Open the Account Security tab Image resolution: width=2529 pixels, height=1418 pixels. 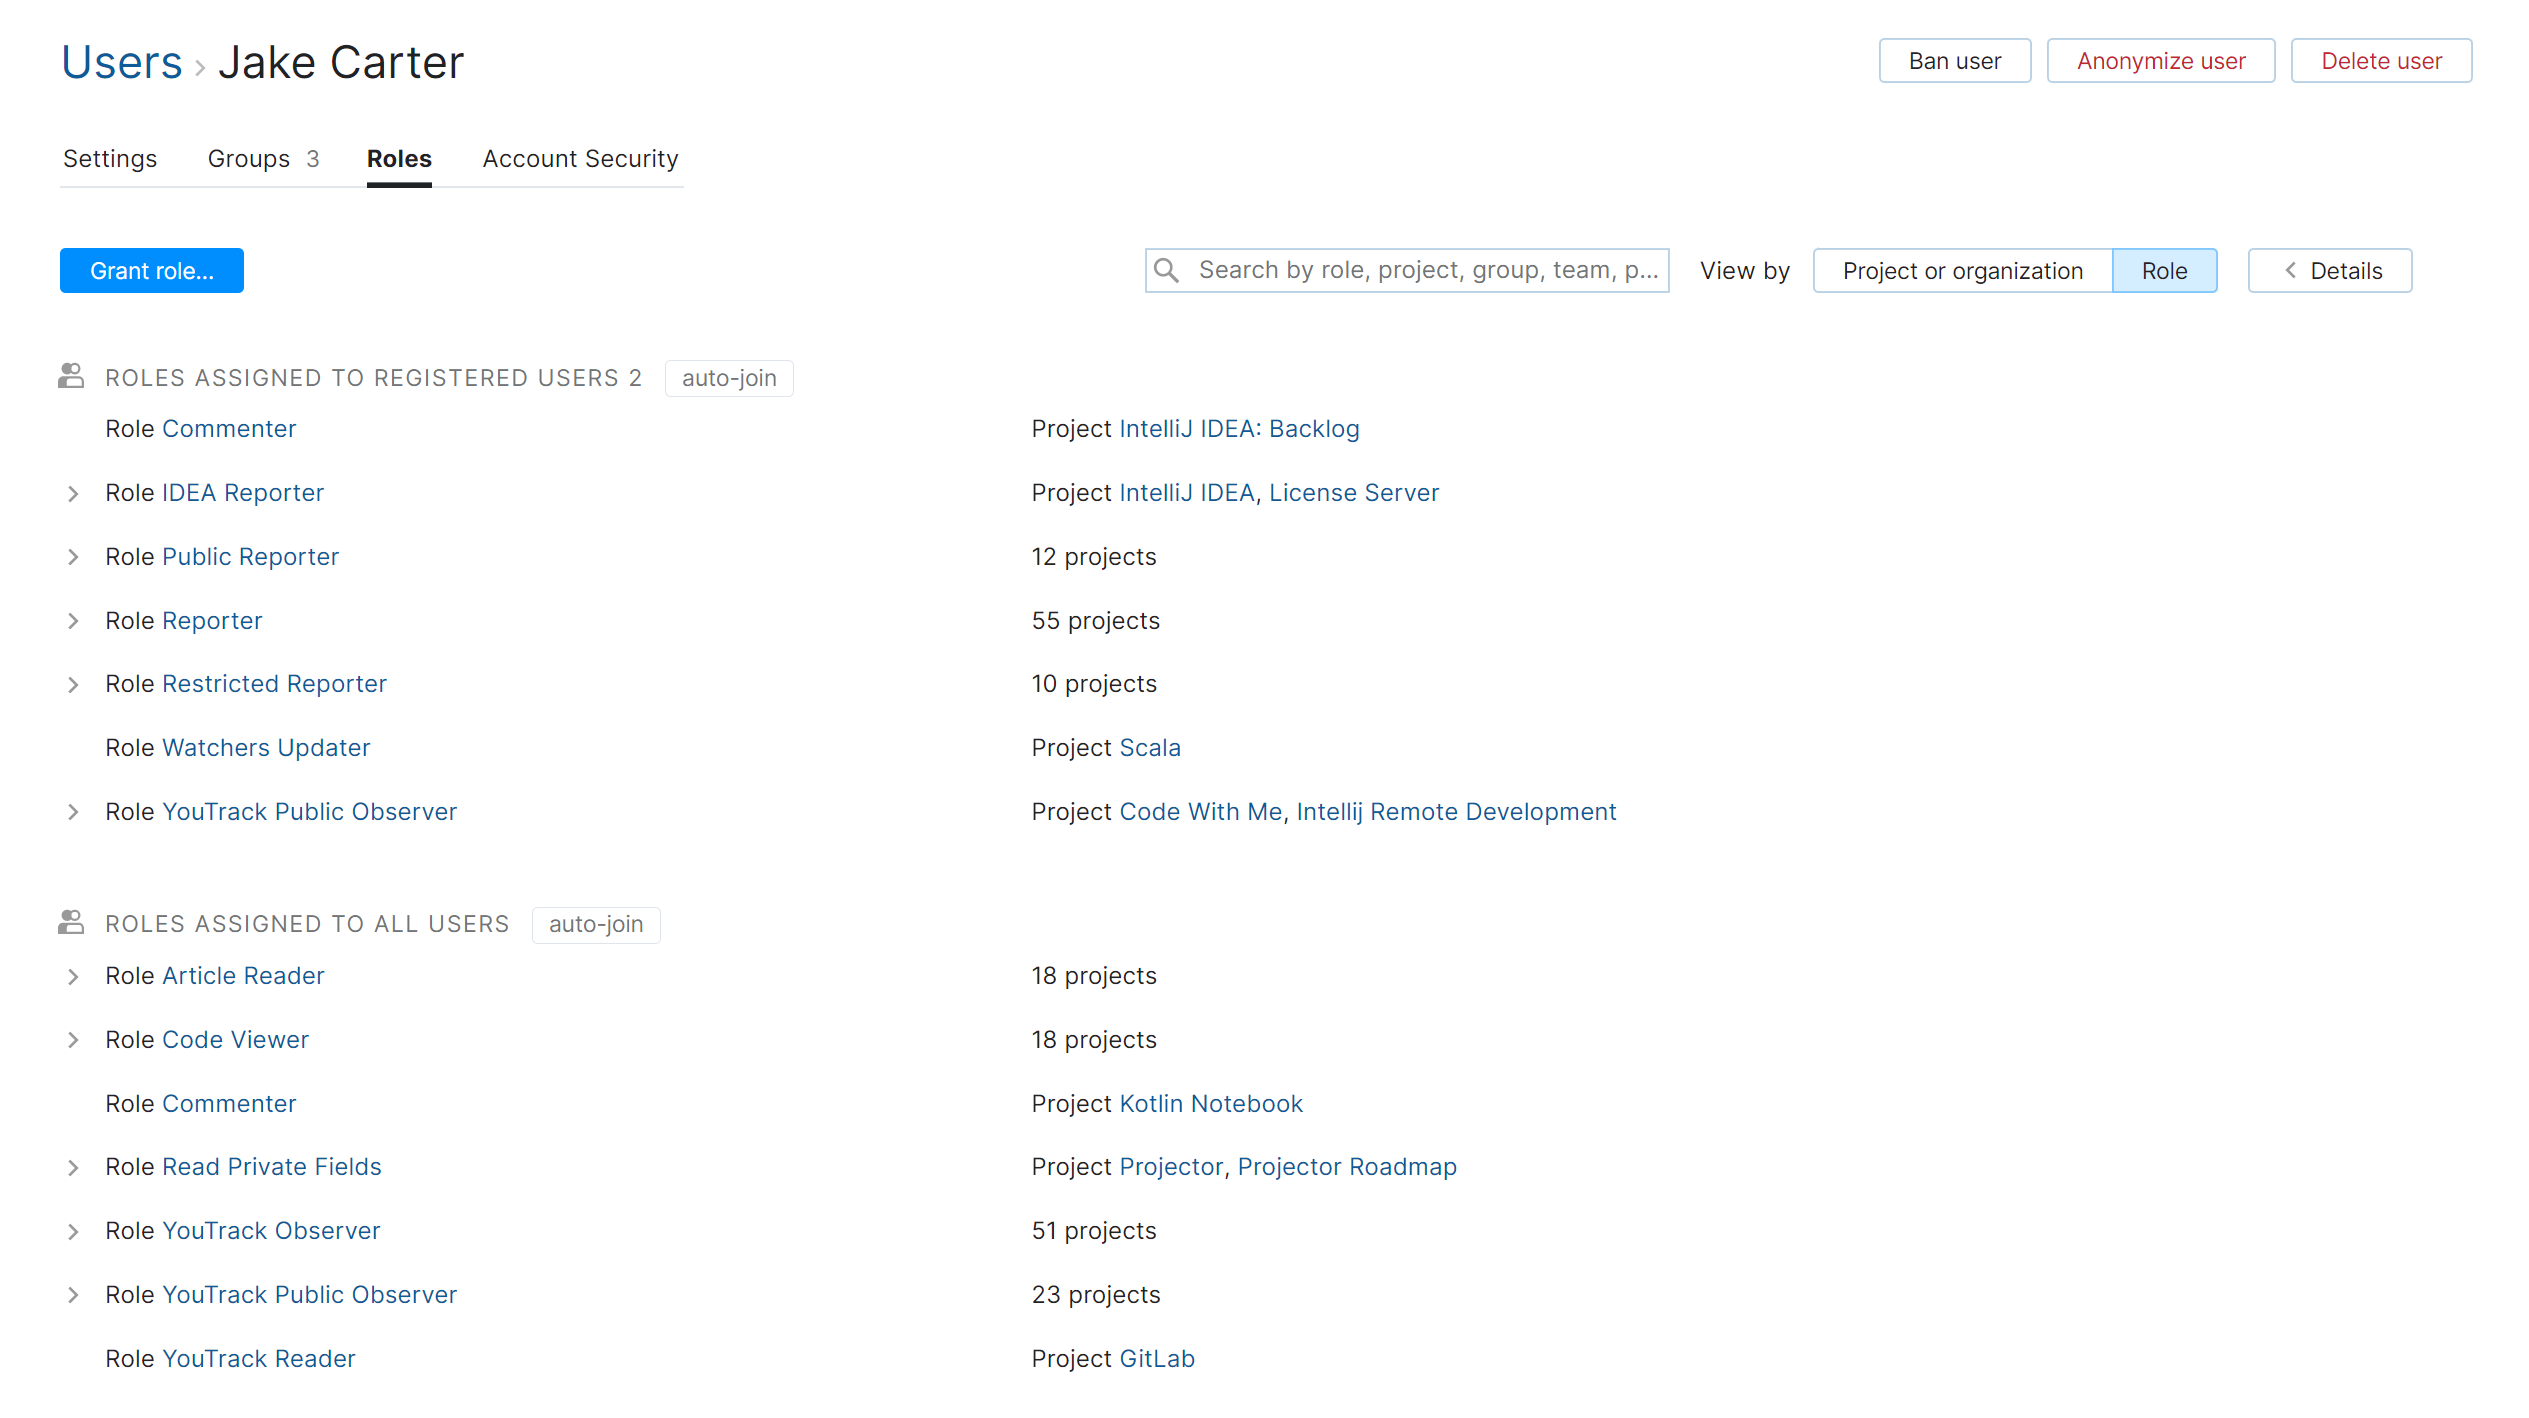[x=580, y=159]
